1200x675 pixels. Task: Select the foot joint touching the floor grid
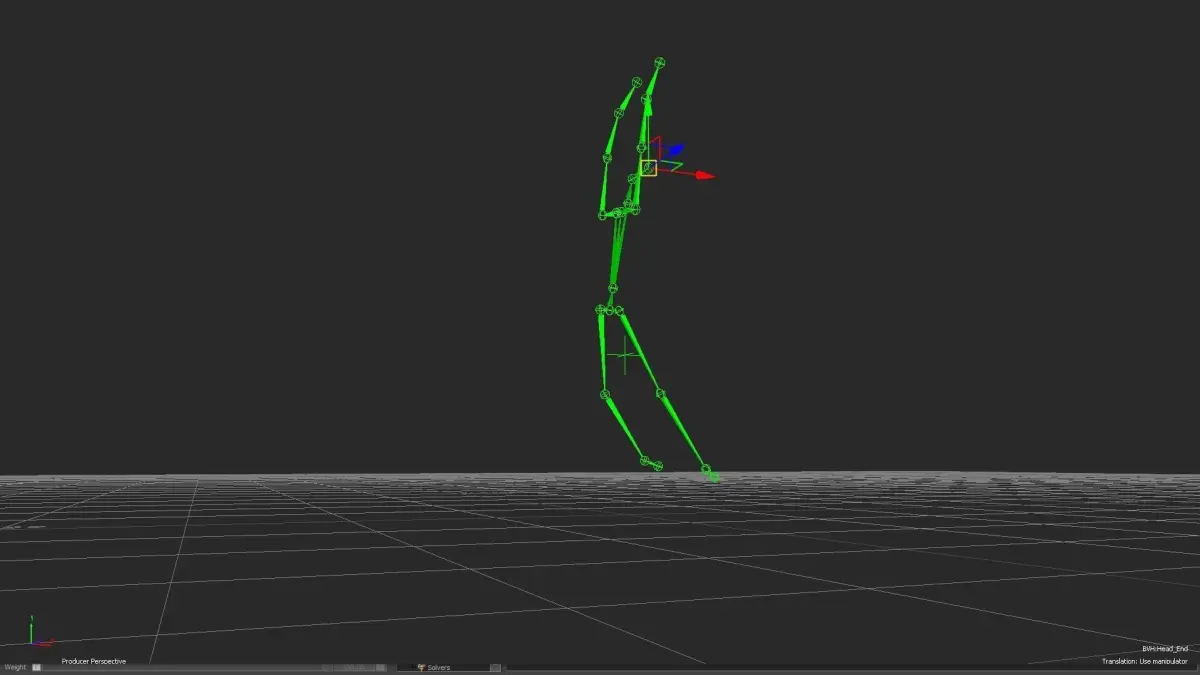713,477
